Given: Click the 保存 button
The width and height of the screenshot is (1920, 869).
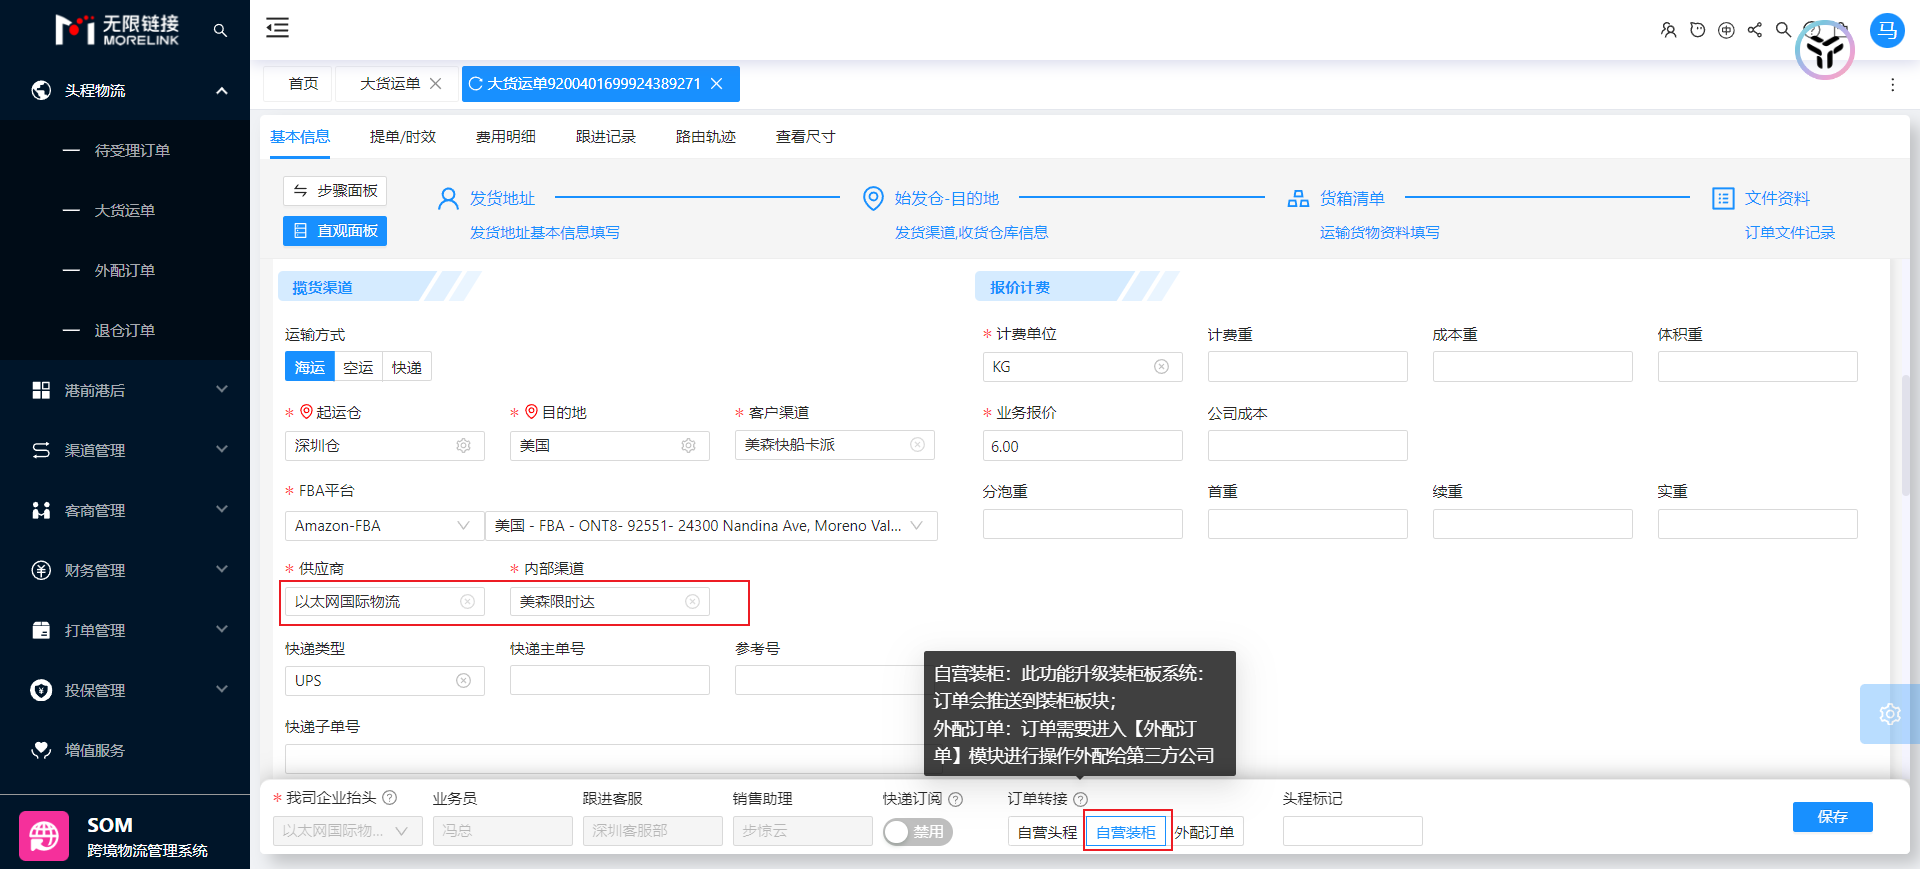Looking at the screenshot, I should [1832, 817].
